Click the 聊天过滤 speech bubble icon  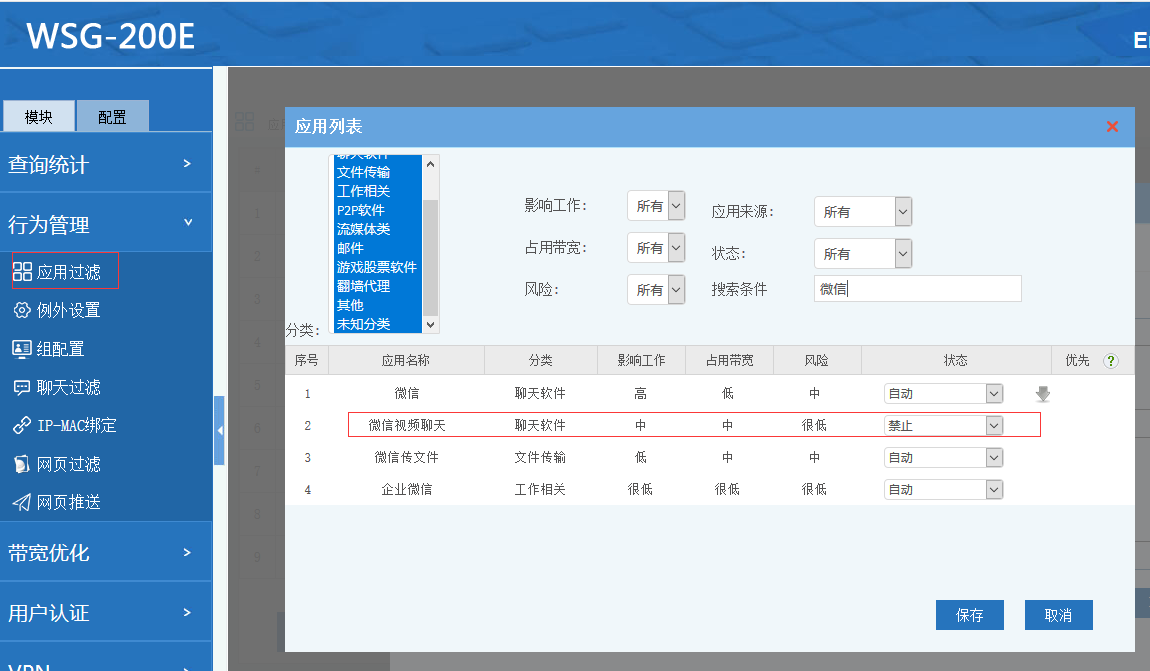[x=22, y=387]
